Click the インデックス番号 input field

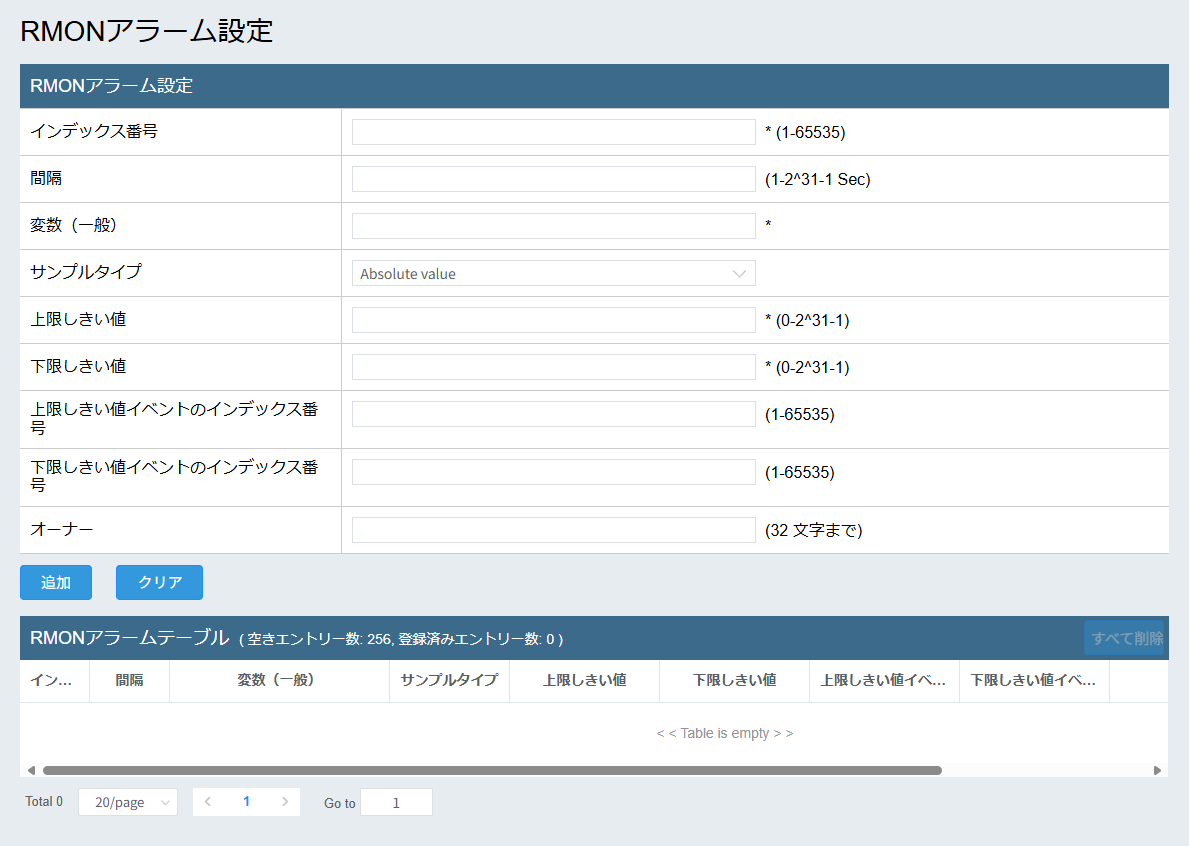coord(553,132)
